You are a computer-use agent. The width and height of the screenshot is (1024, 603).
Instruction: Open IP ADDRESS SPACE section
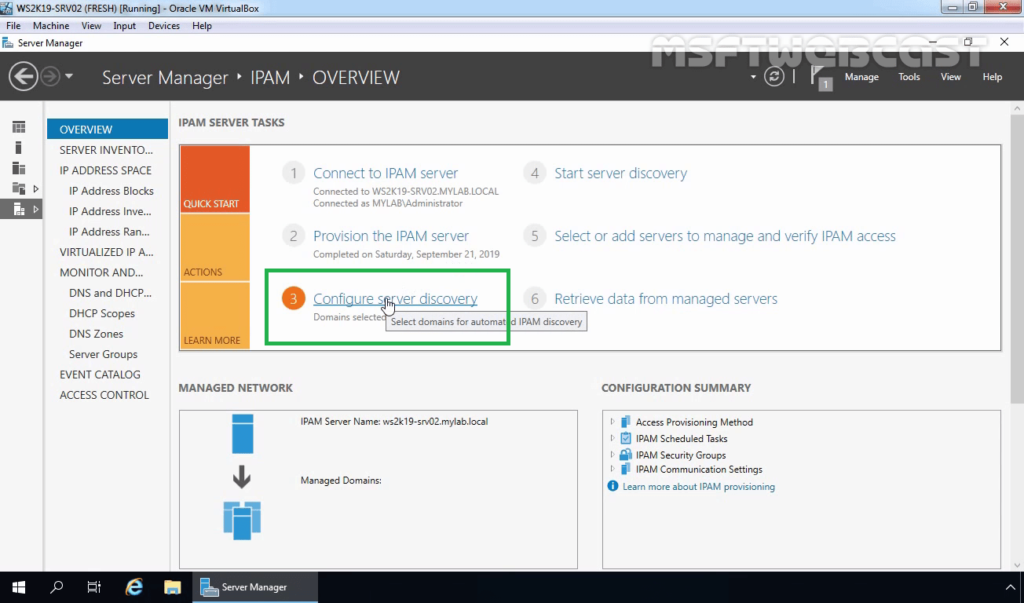[105, 170]
